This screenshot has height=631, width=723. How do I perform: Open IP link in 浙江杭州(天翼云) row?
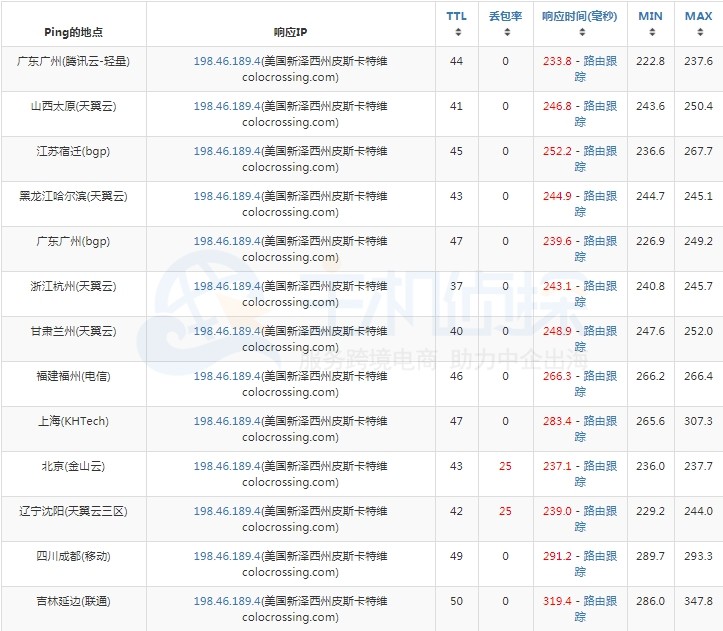click(x=227, y=286)
